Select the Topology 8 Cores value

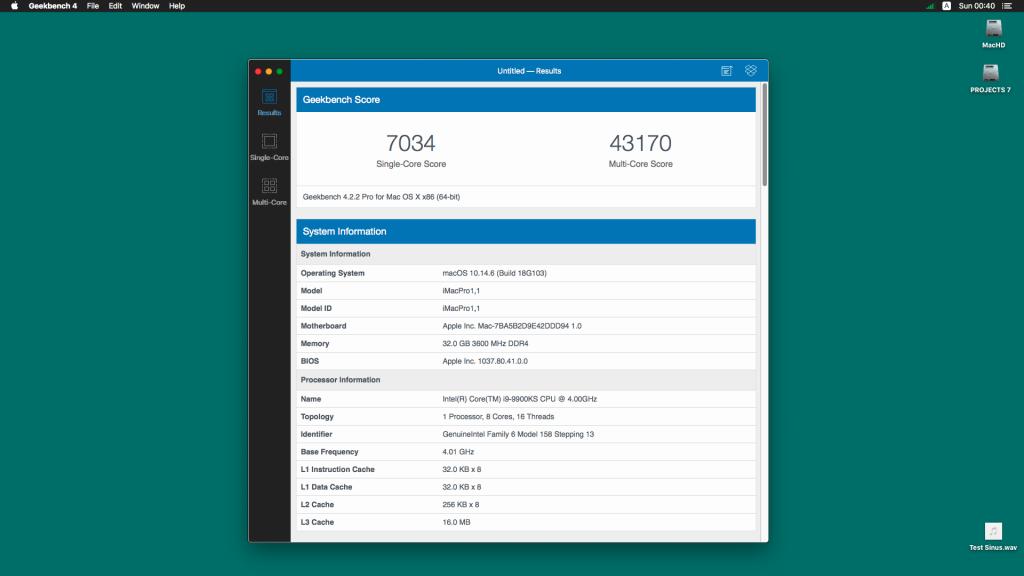498,417
